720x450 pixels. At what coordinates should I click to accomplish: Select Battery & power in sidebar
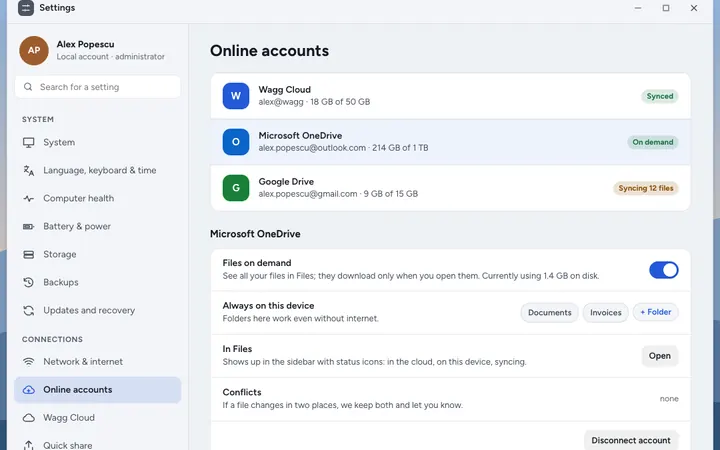tap(97, 226)
